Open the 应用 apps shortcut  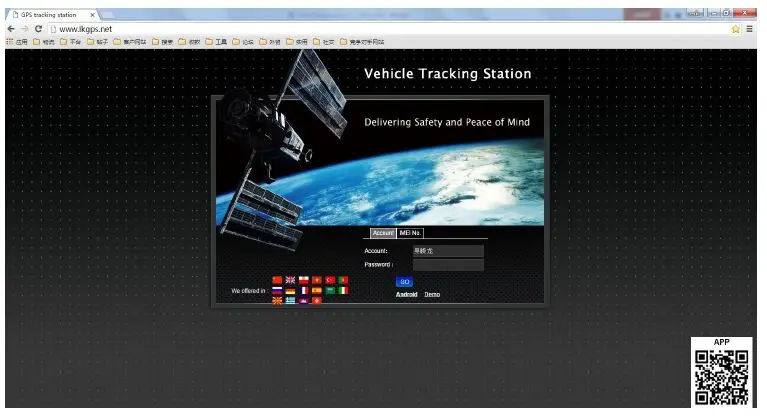coord(17,42)
